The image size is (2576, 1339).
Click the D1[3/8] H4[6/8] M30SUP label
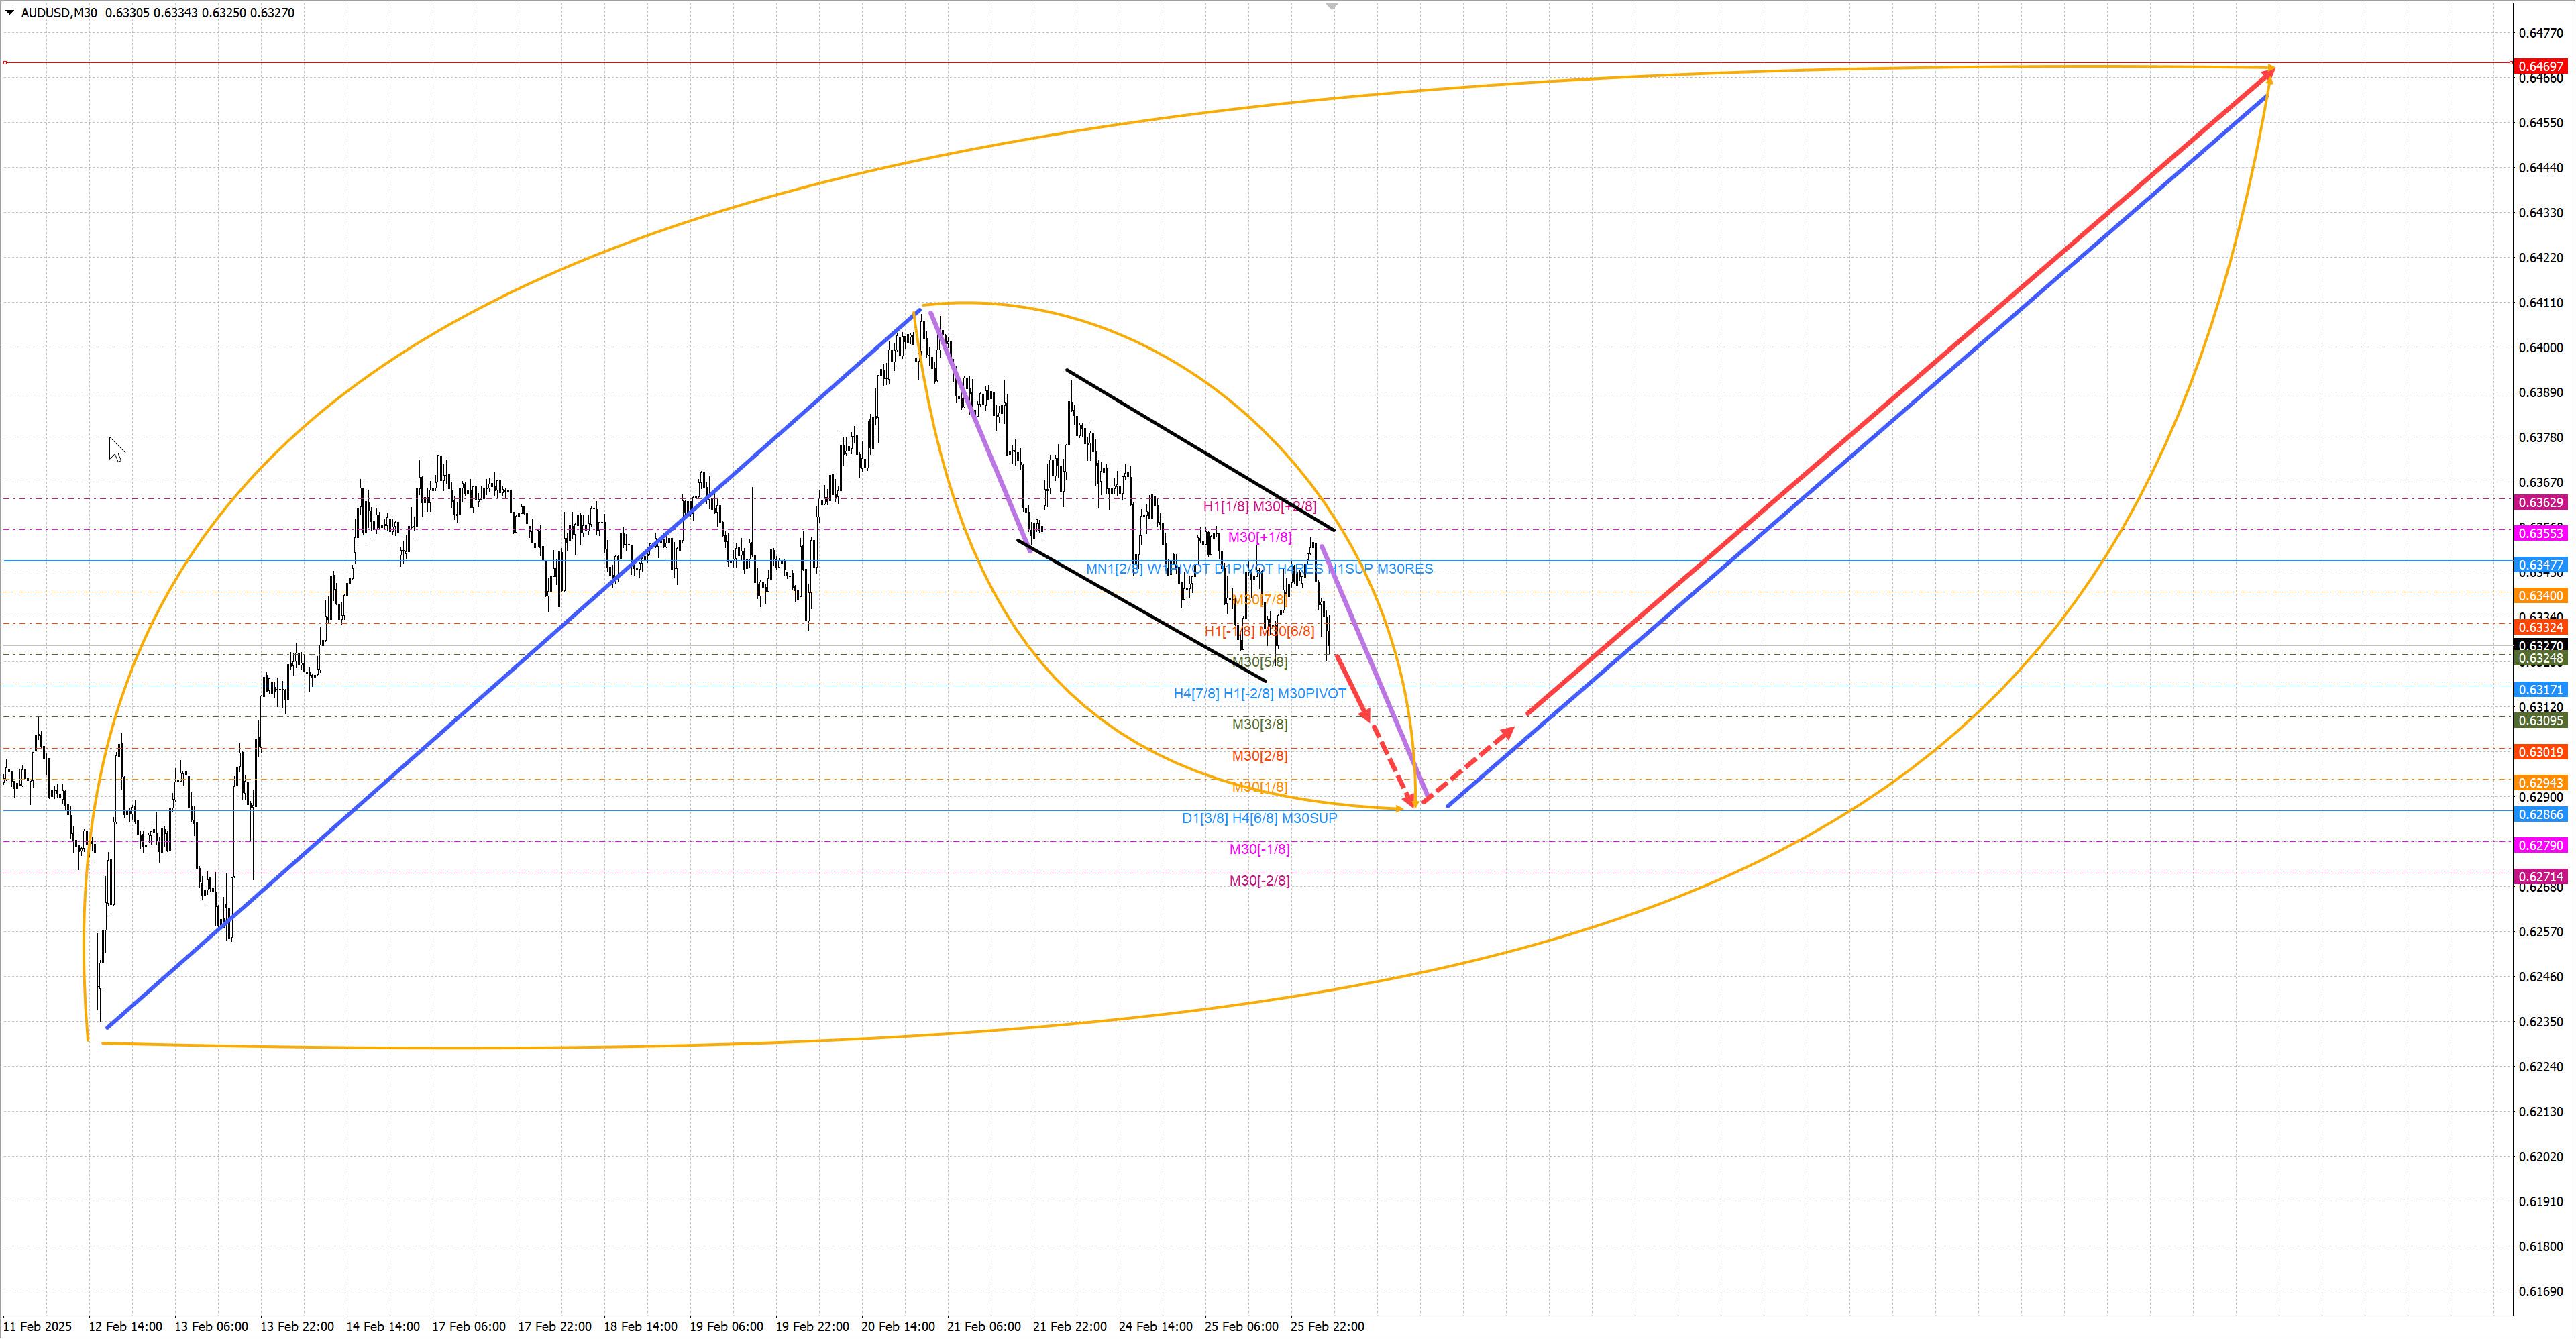[x=1259, y=818]
